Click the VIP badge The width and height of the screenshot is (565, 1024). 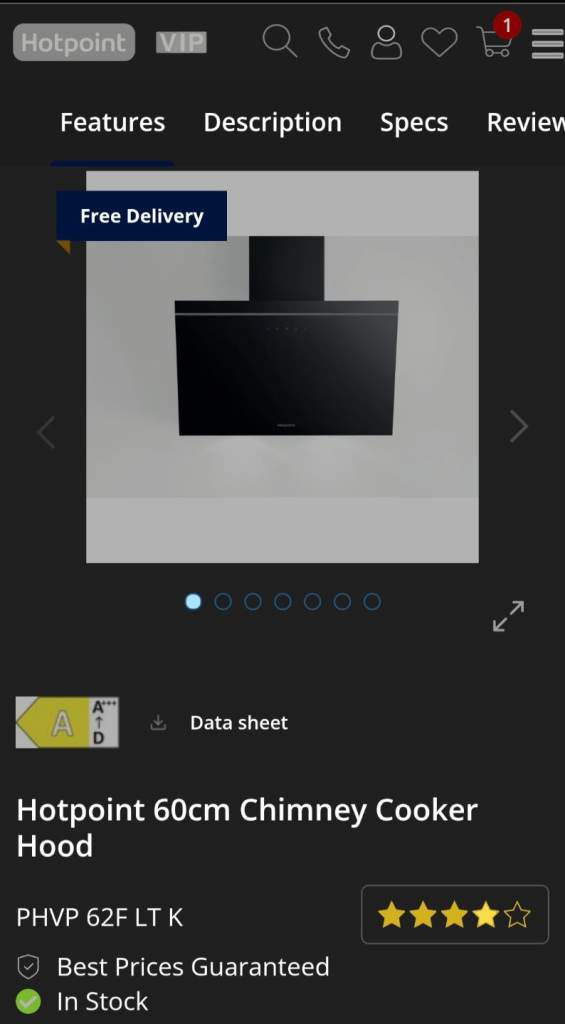pyautogui.click(x=182, y=42)
